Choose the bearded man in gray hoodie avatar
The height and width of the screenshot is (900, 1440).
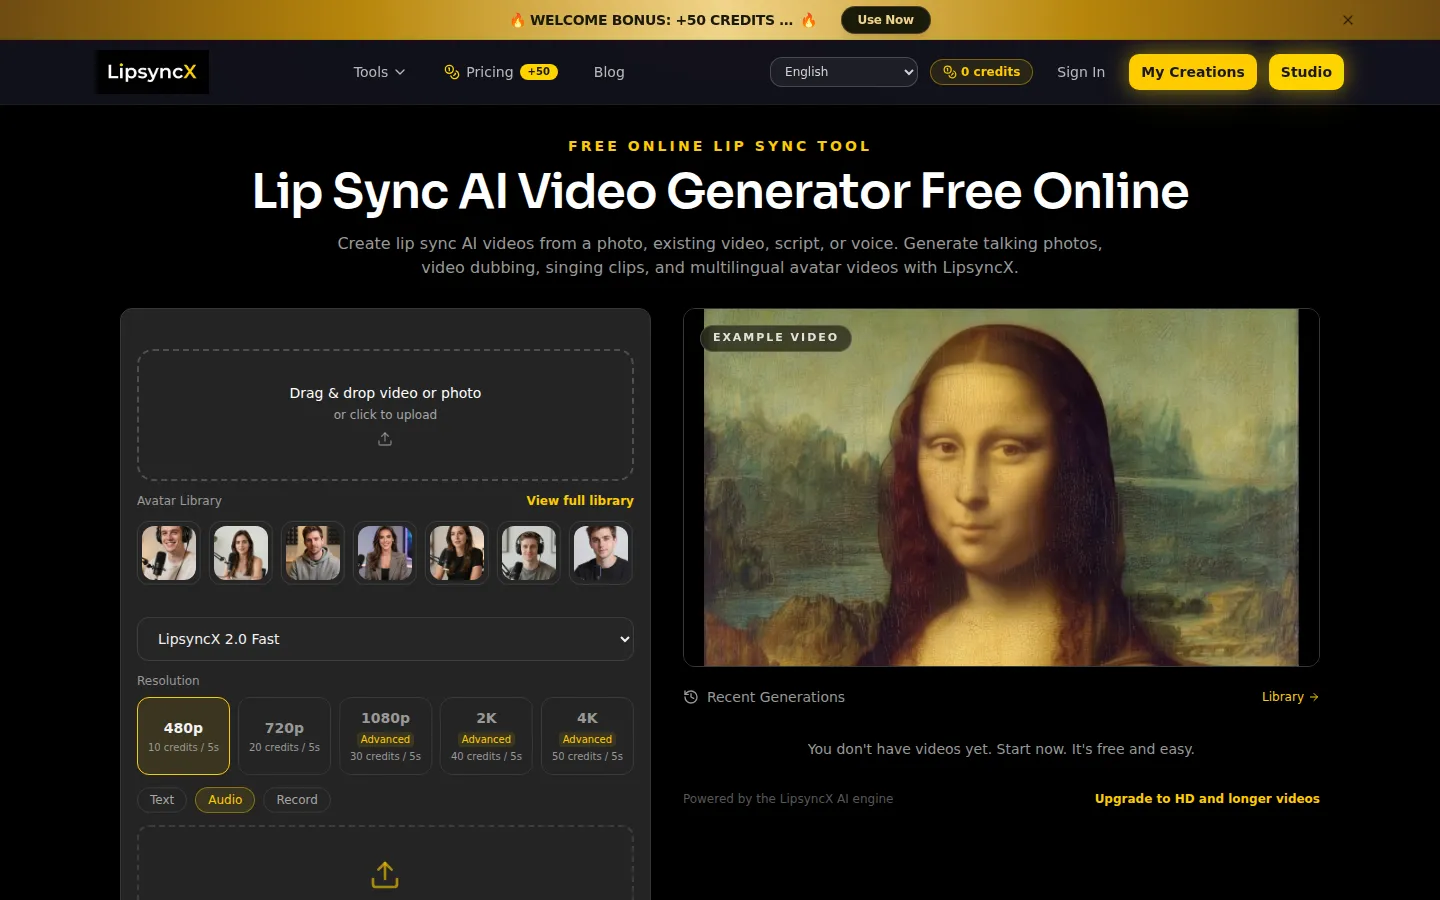point(313,553)
